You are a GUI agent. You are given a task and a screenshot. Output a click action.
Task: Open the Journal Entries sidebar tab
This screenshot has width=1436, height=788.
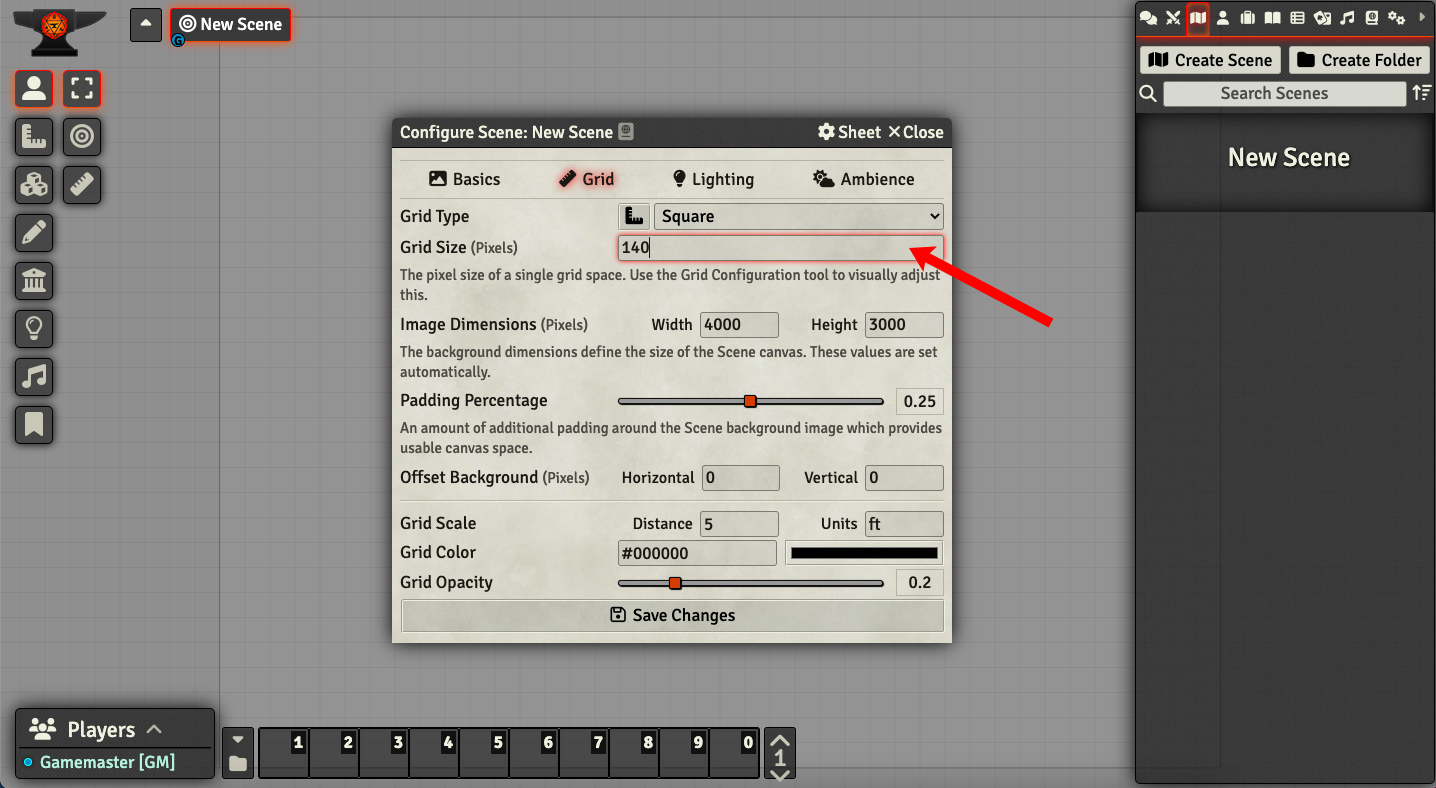[x=1272, y=17]
